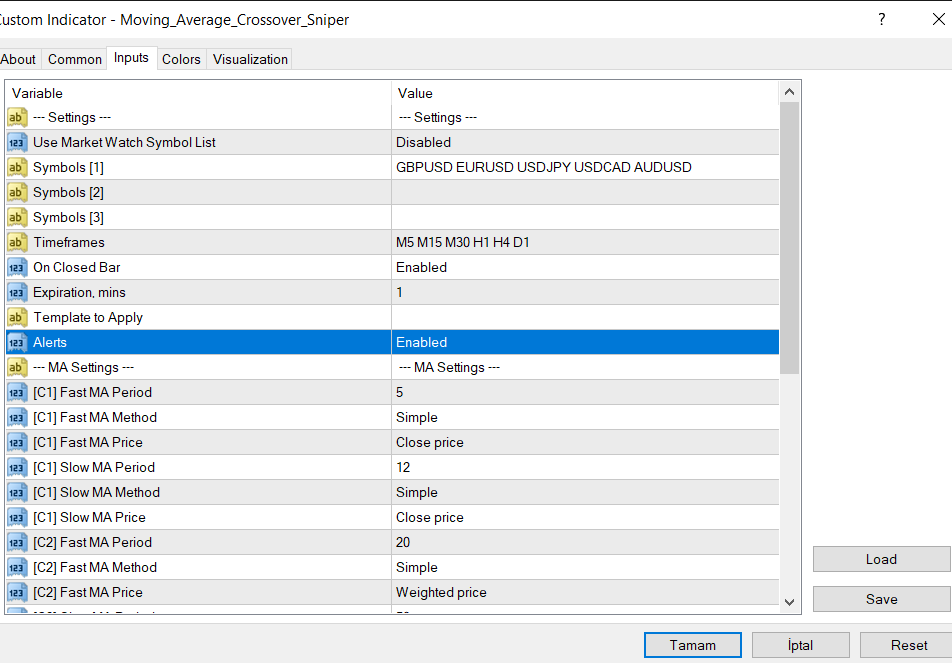Click the Reset button

[909, 645]
